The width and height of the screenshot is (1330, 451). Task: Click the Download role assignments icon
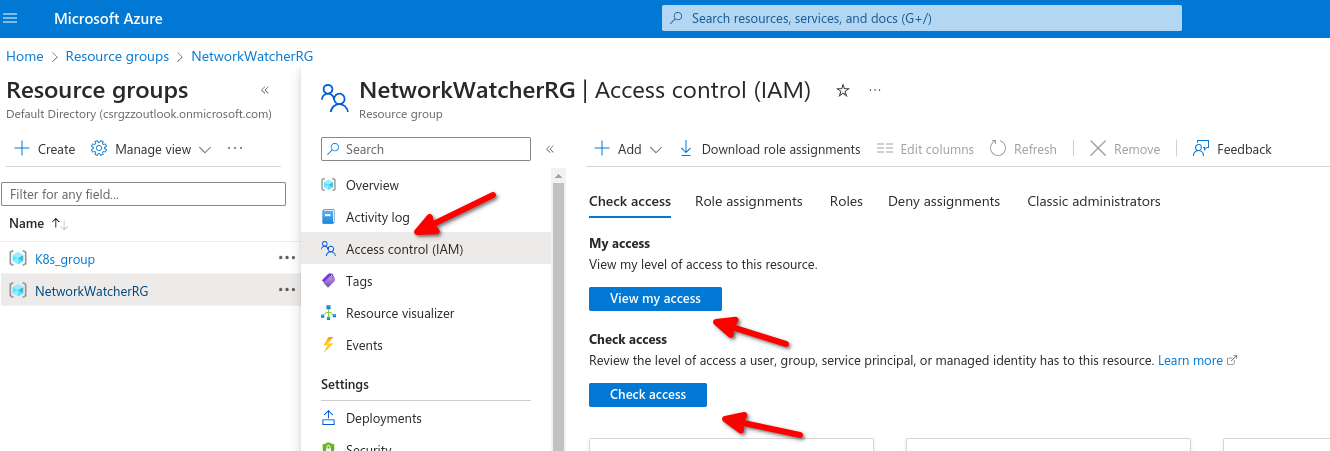coord(686,149)
